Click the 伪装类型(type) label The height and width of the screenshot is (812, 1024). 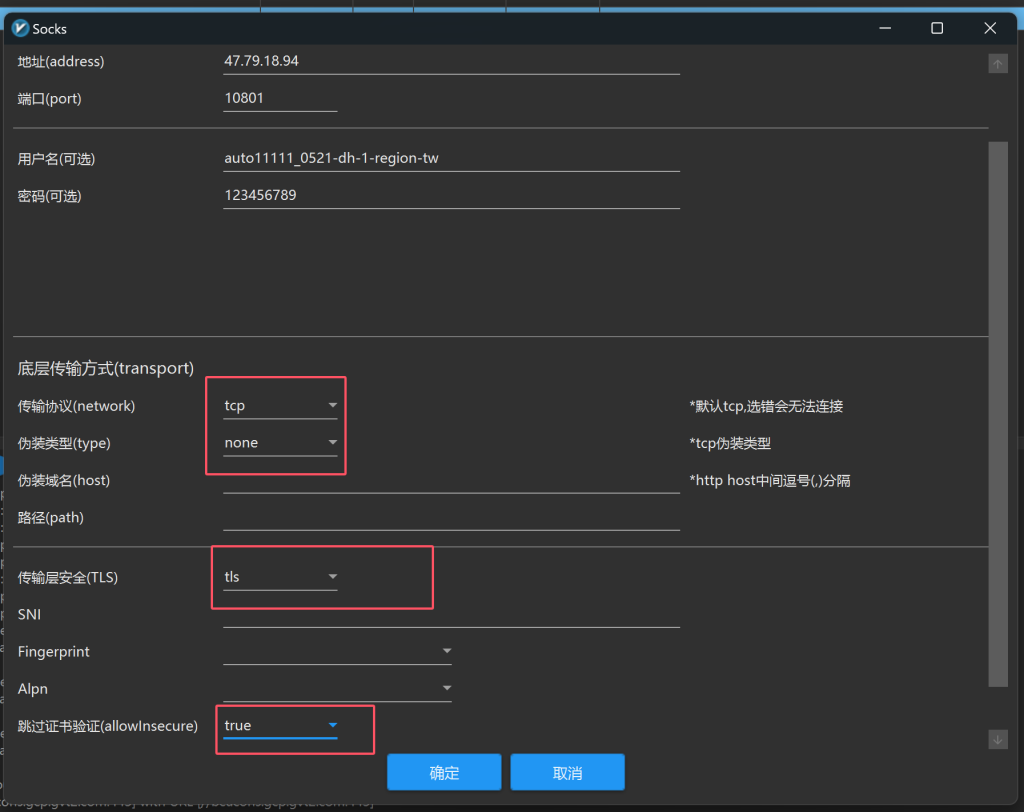(64, 444)
